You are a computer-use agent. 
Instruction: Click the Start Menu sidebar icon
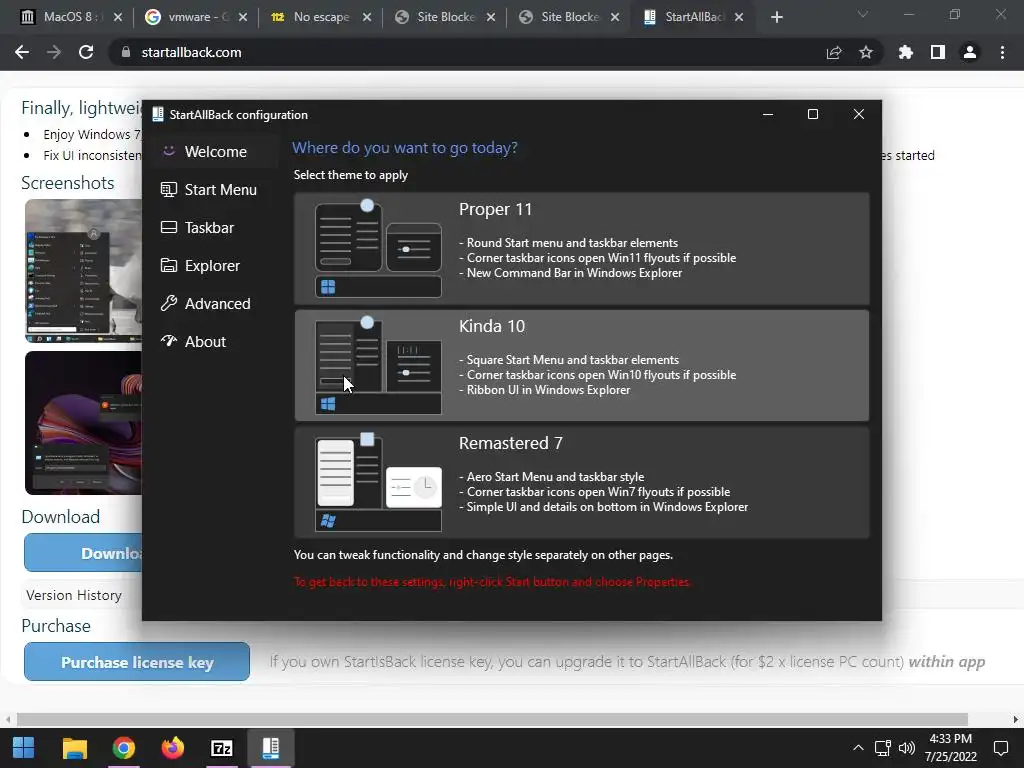(168, 189)
